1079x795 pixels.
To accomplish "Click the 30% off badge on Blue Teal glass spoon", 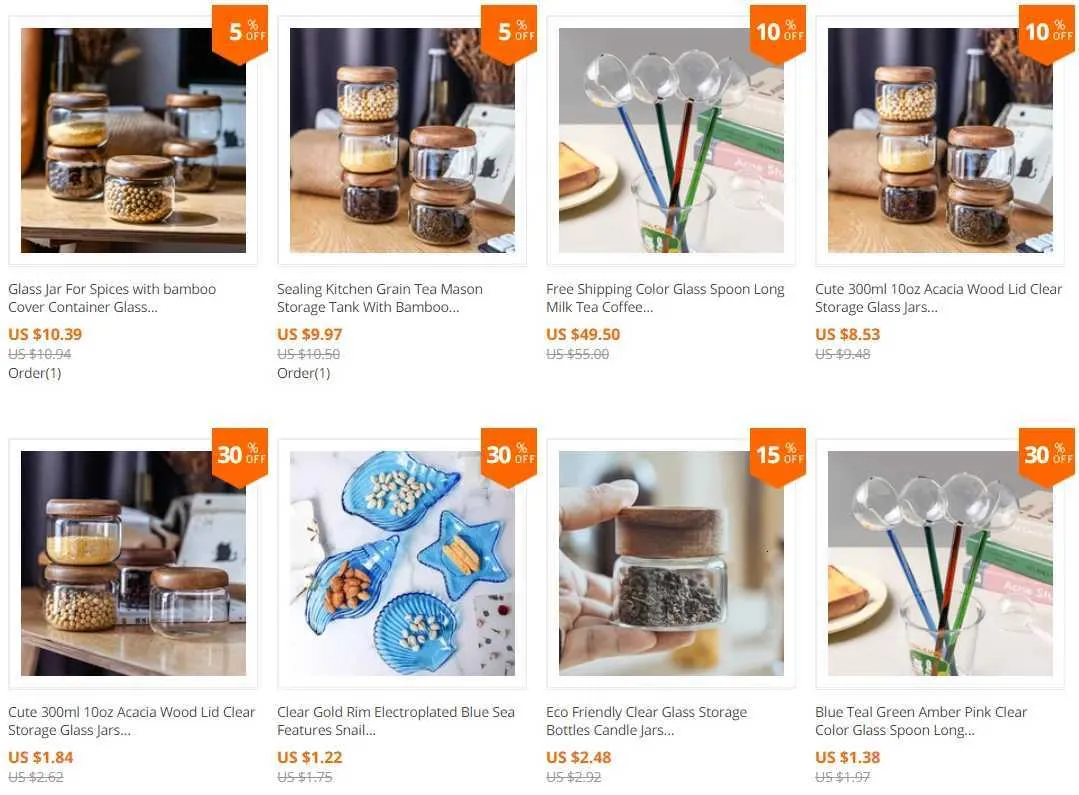I will coord(1047,456).
